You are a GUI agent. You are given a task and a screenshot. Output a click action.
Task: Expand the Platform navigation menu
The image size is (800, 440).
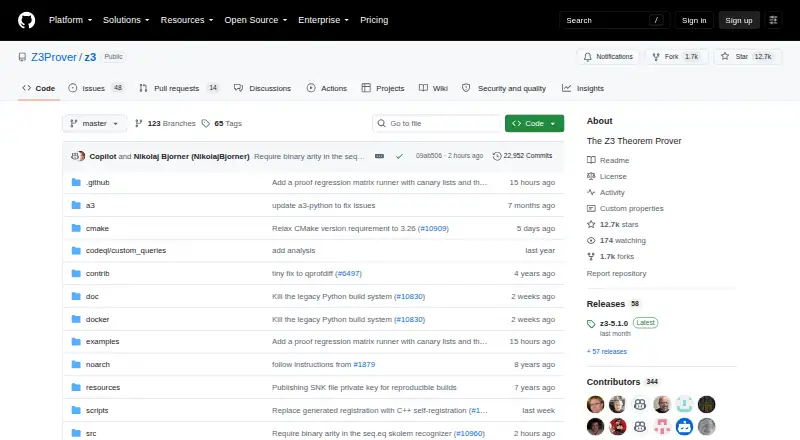click(x=70, y=20)
